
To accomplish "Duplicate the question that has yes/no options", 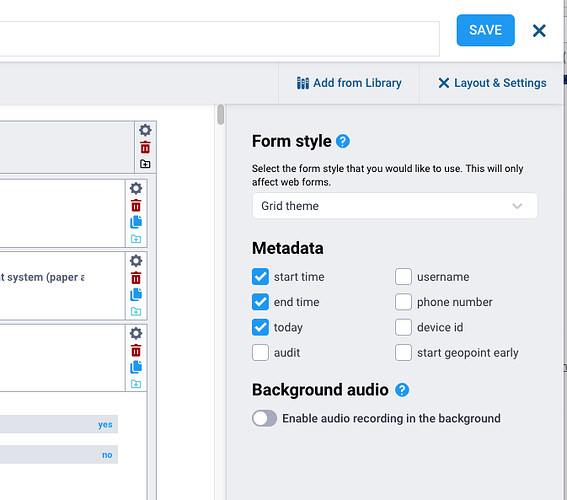I will [x=136, y=367].
